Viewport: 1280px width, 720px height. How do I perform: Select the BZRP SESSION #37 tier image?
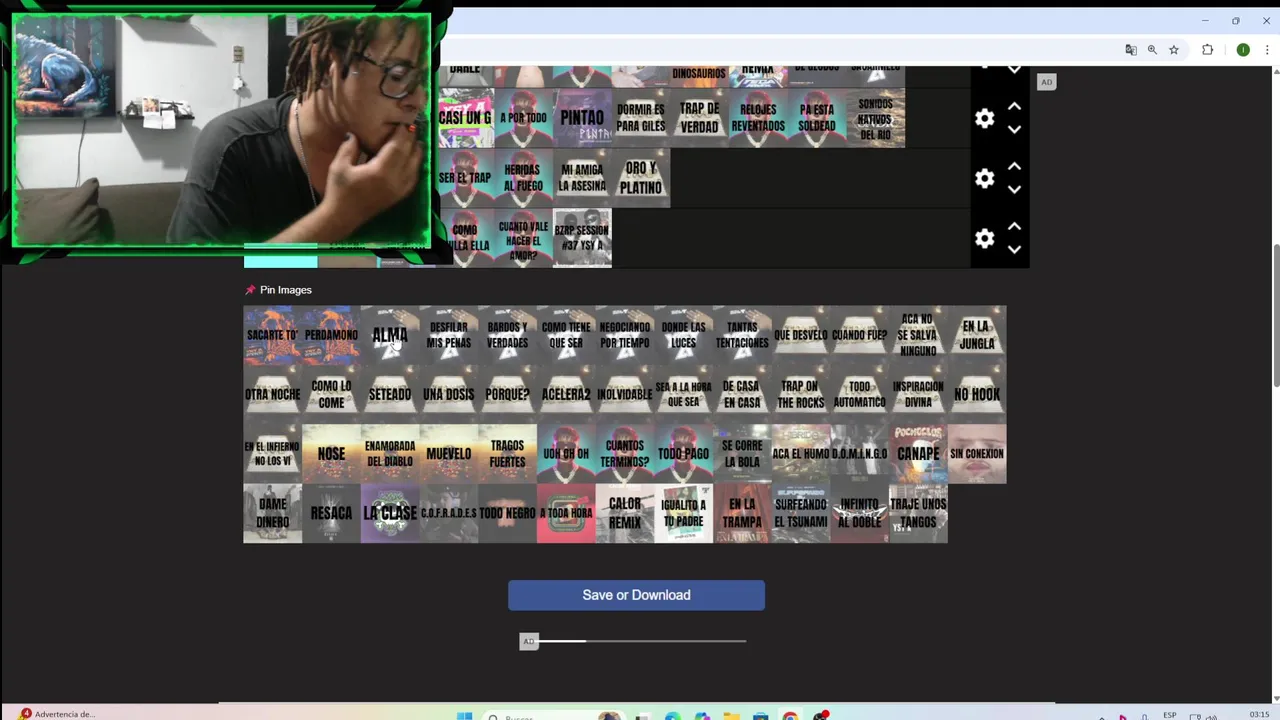point(582,238)
